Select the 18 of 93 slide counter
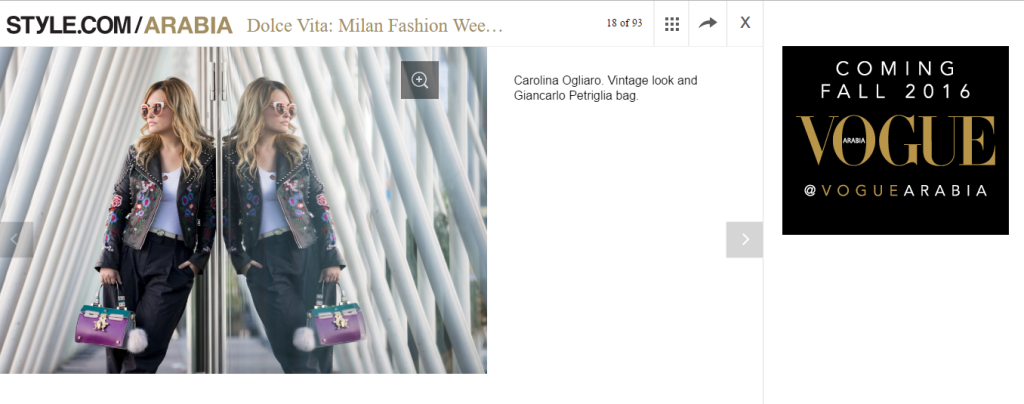Viewport: 1024px width, 404px height. (624, 23)
